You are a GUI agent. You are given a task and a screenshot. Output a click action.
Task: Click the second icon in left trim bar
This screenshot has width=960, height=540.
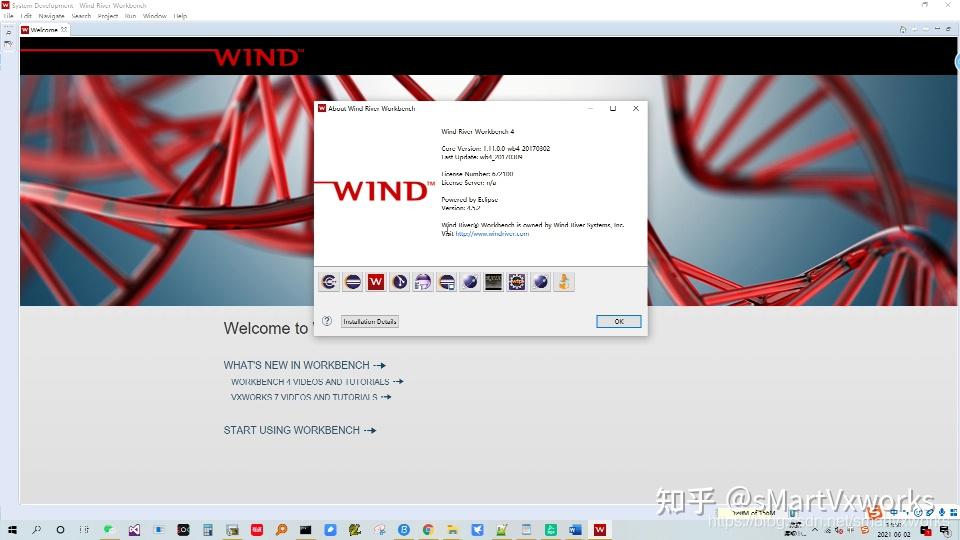point(8,44)
